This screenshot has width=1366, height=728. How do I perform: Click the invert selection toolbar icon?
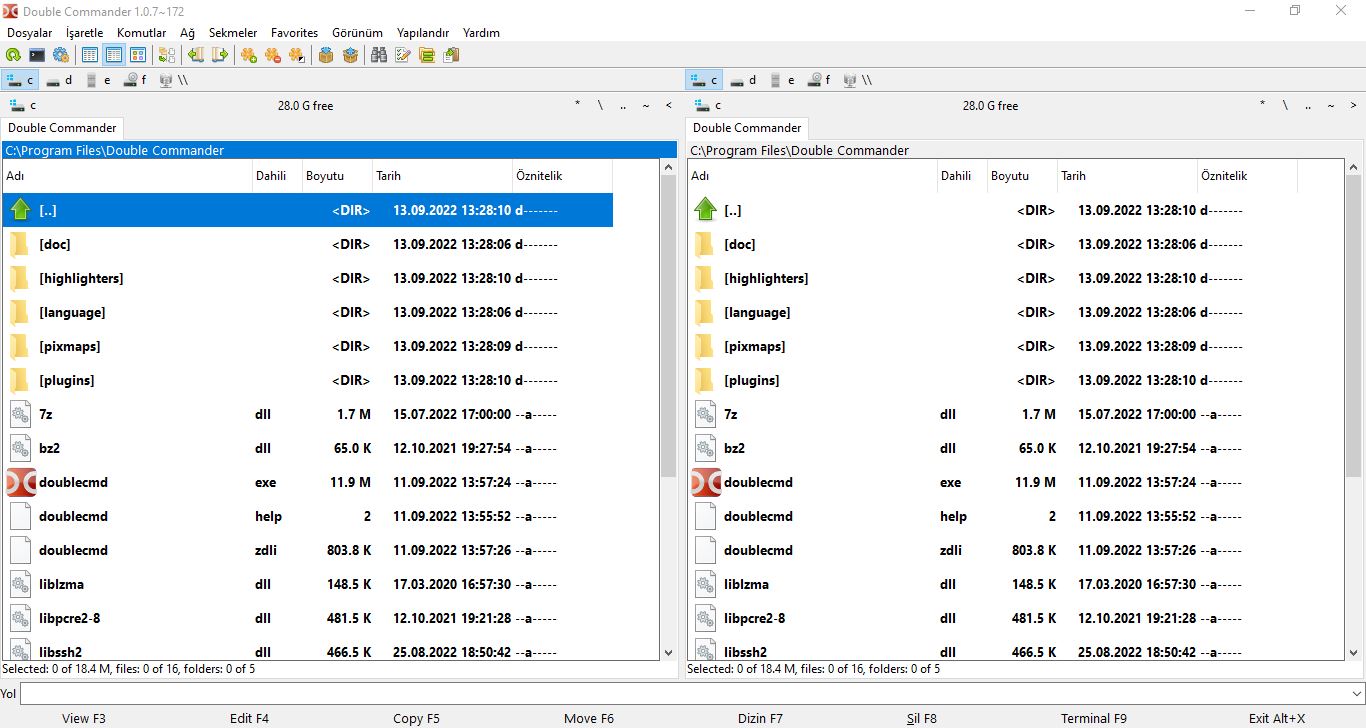pyautogui.click(x=297, y=55)
